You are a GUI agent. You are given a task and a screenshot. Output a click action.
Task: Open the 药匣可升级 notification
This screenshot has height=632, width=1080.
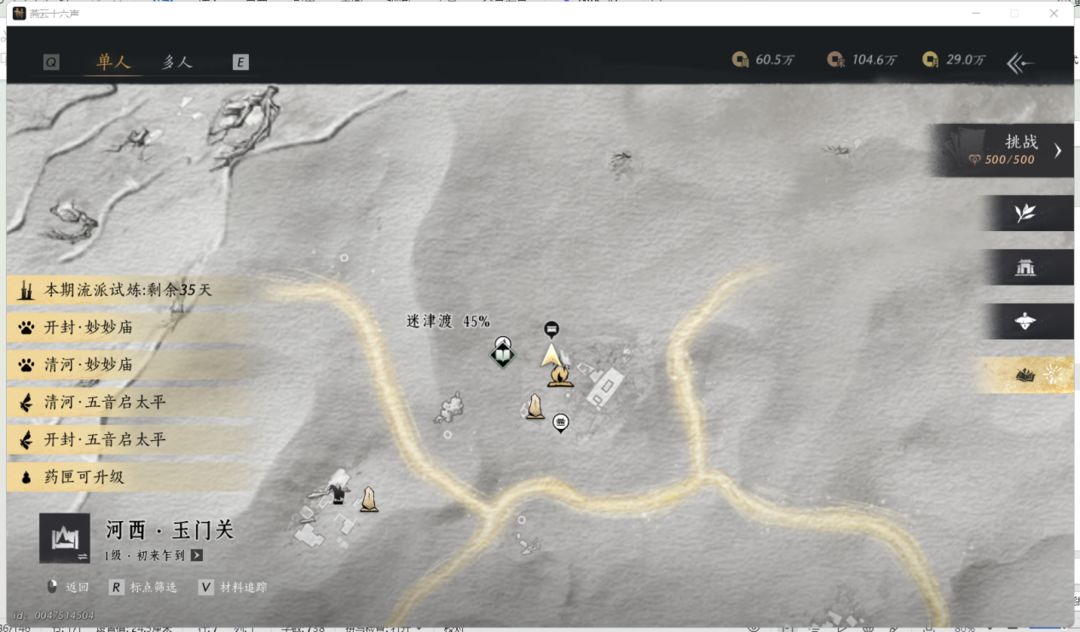[x=127, y=476]
